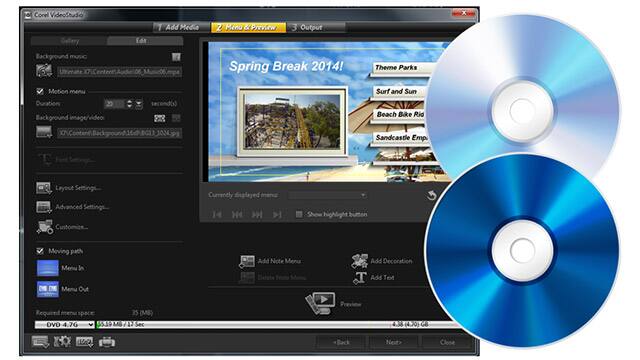640x360 pixels.
Task: Switch to the Add Media step tab
Action: 178,27
